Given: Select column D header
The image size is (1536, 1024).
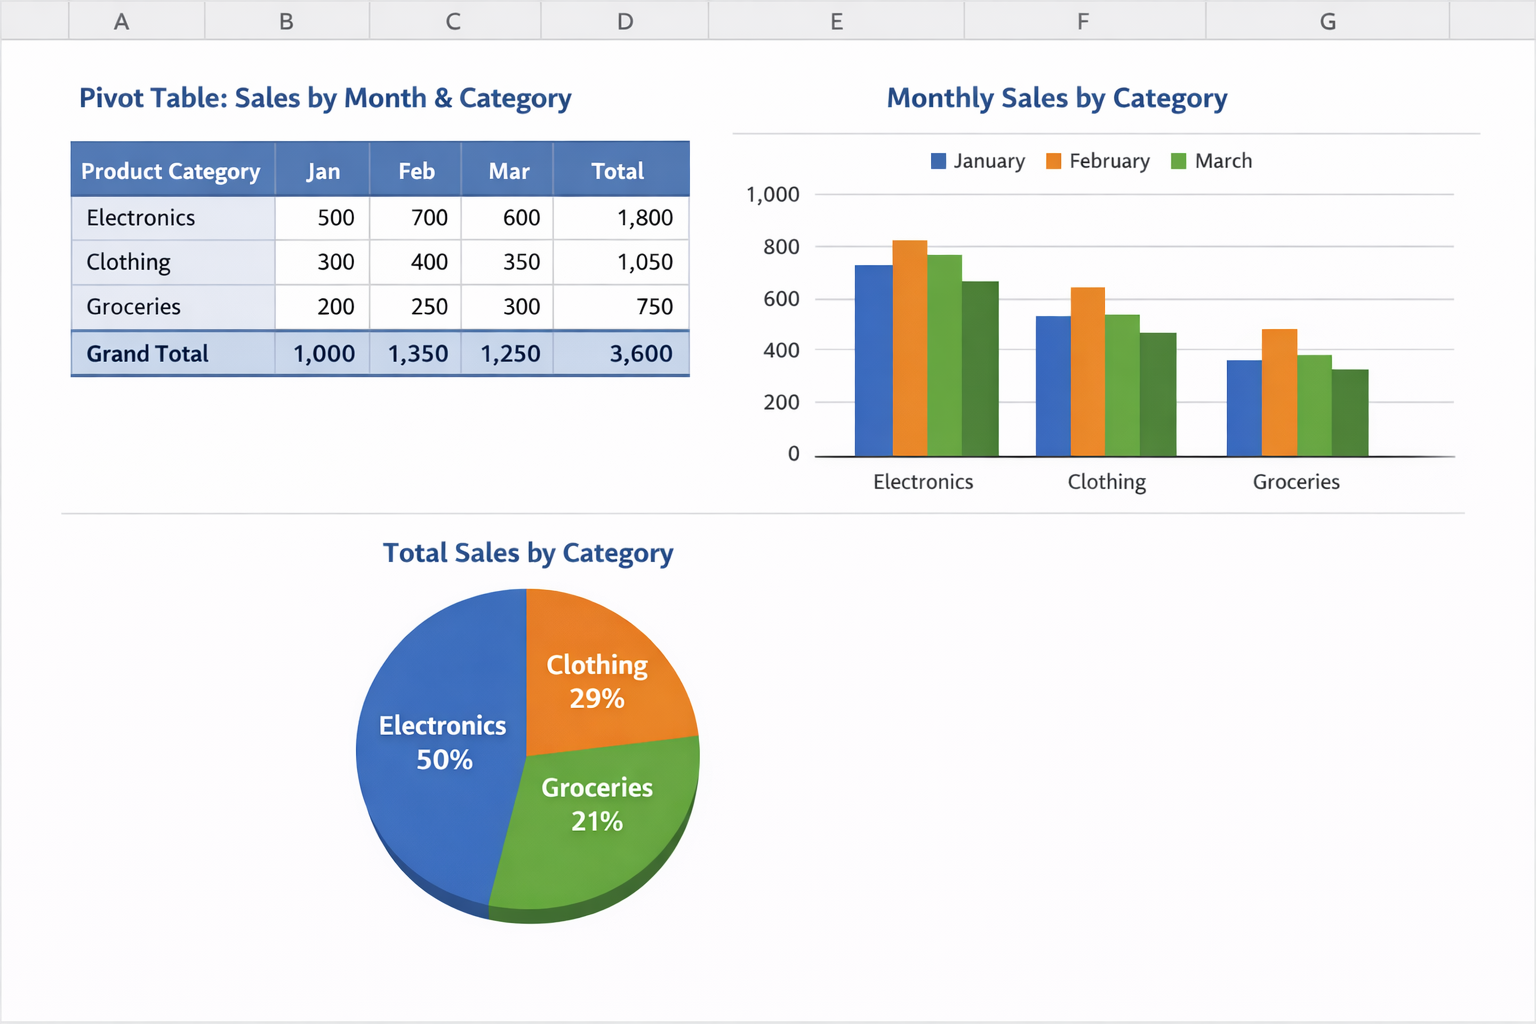Looking at the screenshot, I should (x=625, y=21).
